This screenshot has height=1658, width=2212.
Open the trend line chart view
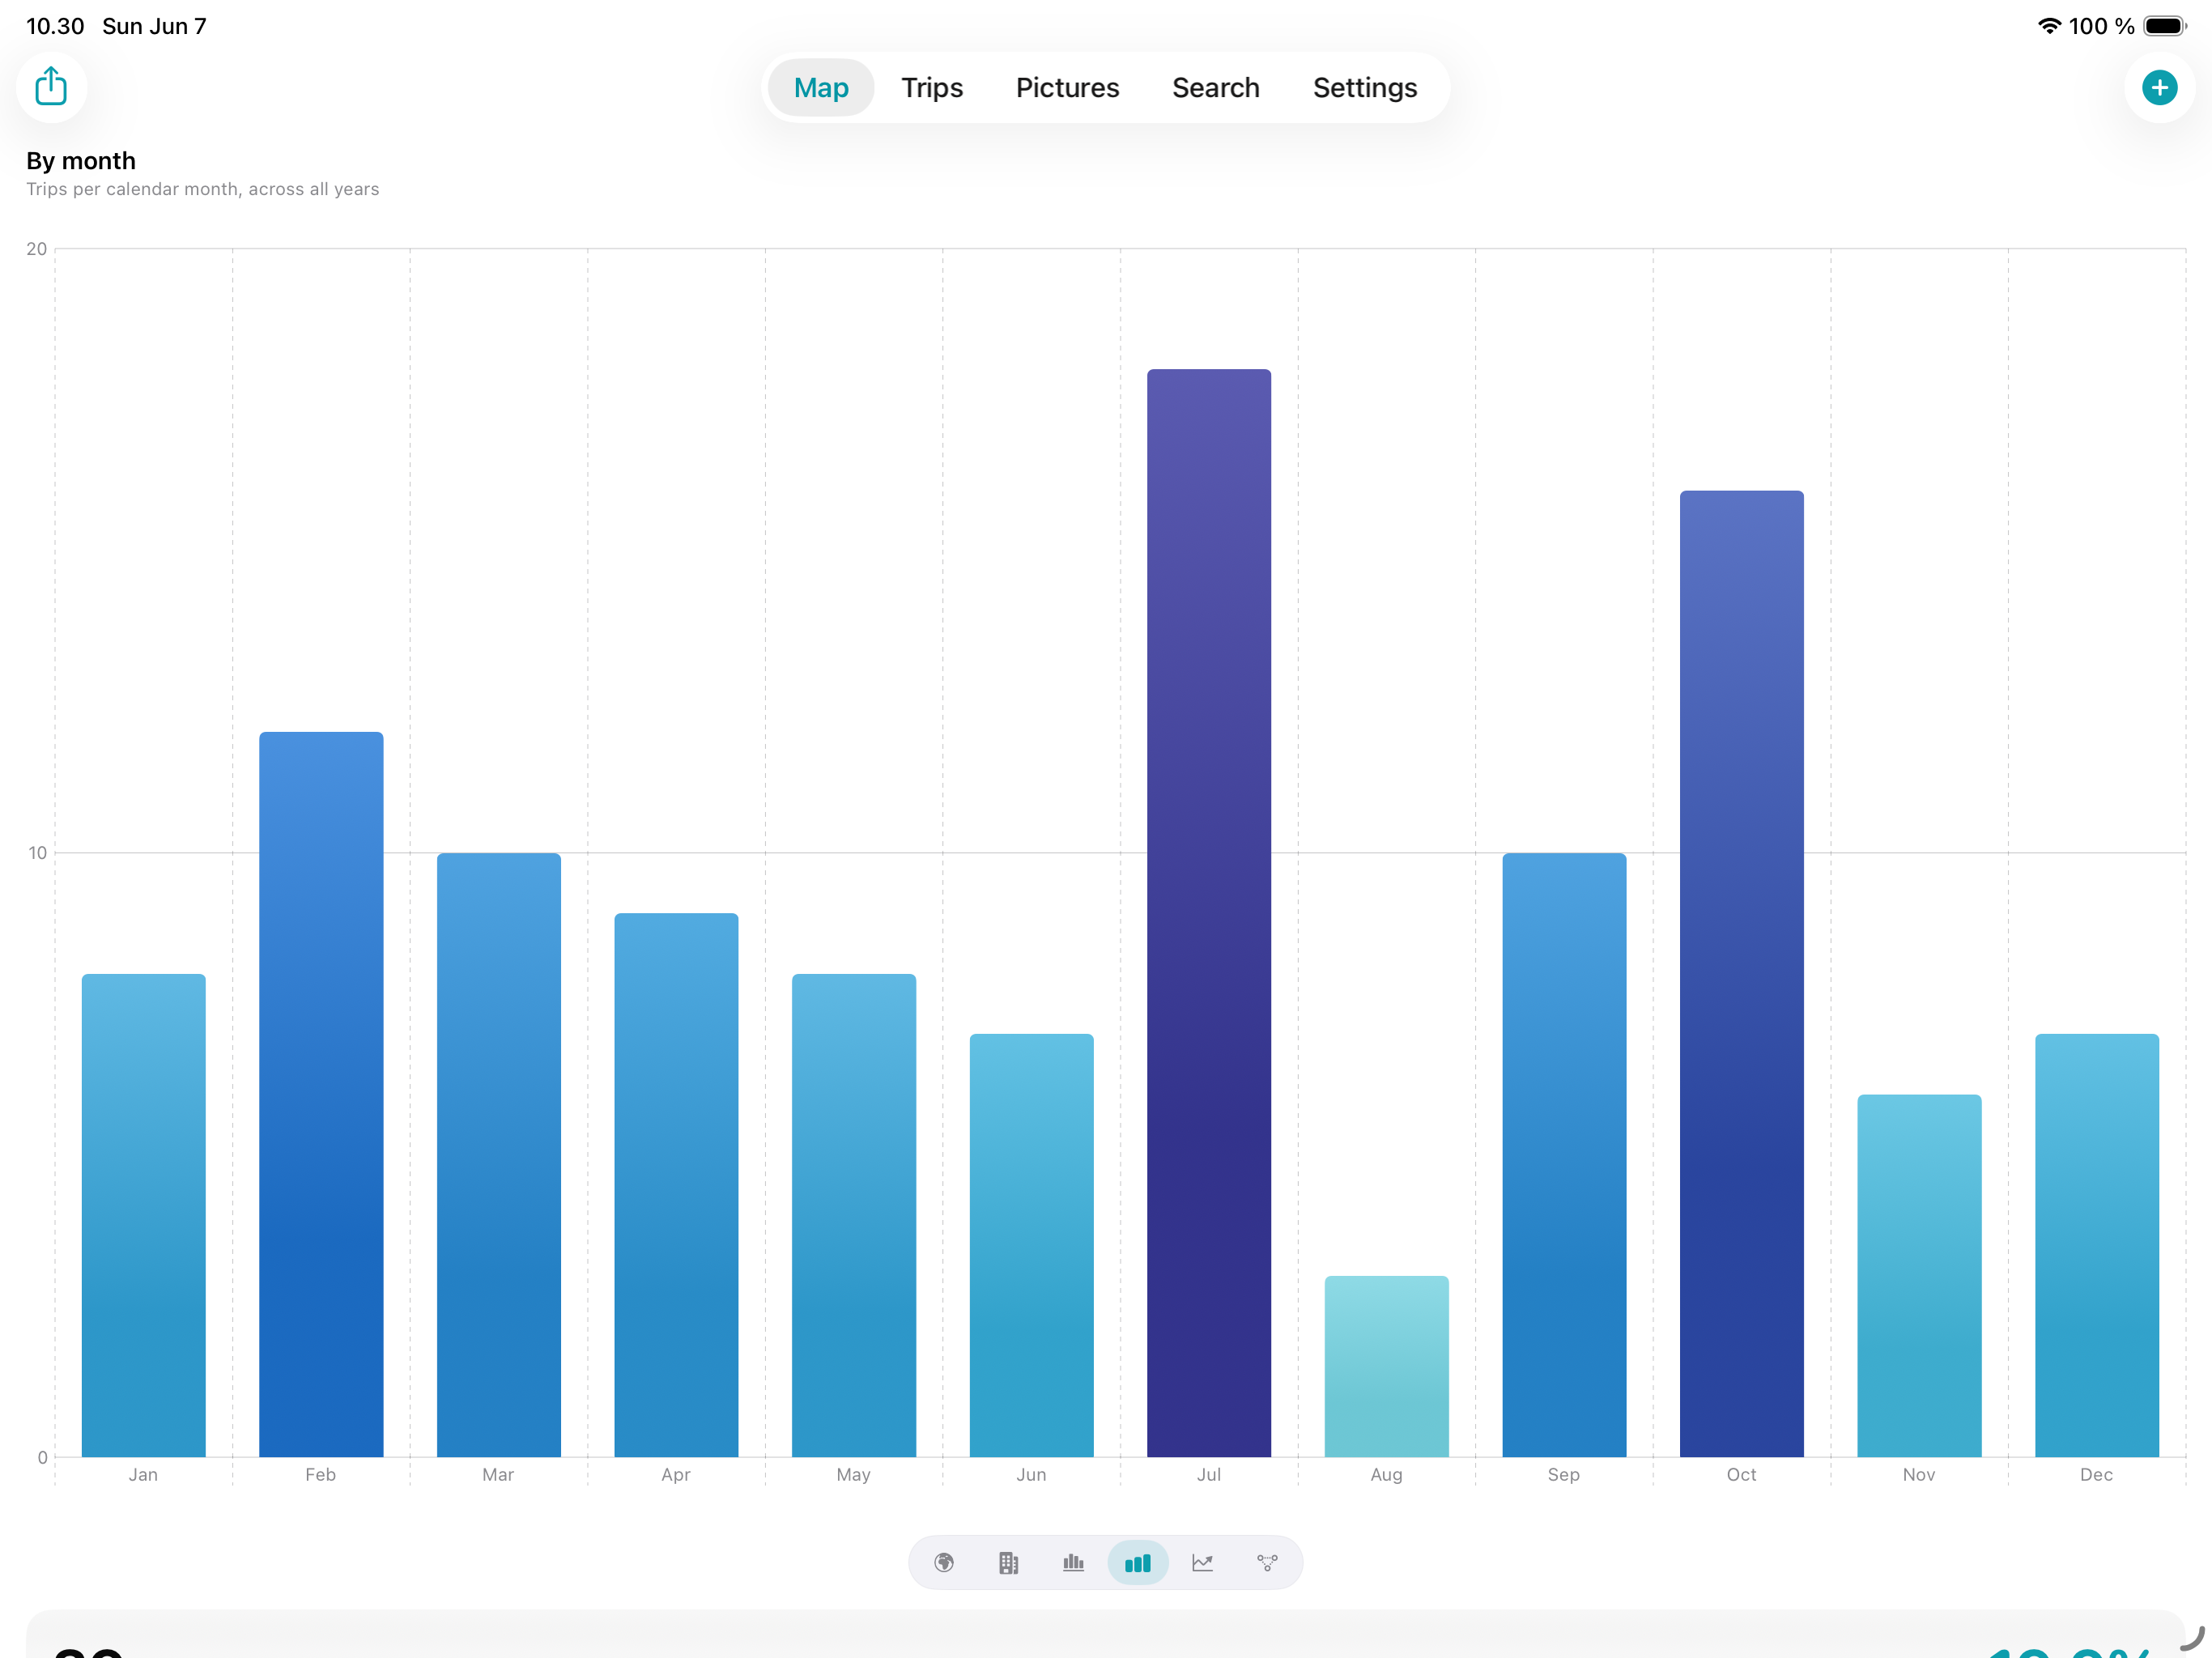tap(1202, 1562)
